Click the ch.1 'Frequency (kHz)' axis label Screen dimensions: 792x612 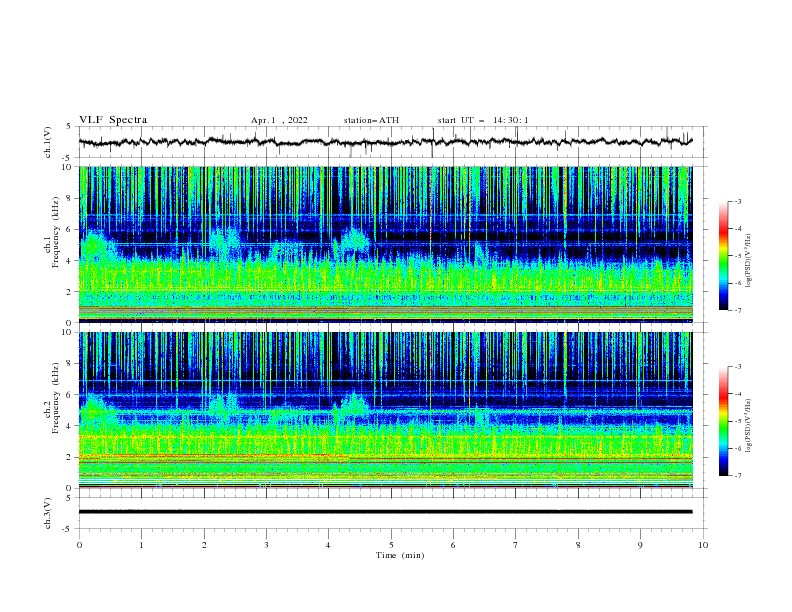click(56, 233)
